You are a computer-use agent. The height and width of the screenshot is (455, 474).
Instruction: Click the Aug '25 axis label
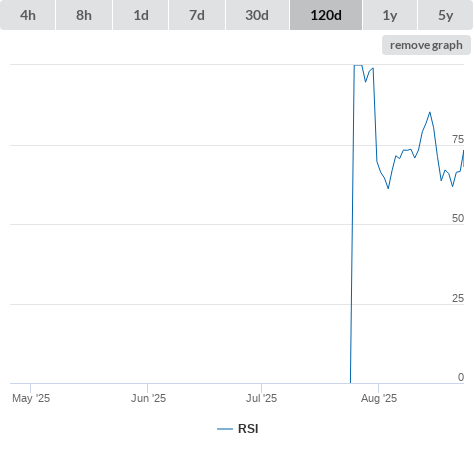pyautogui.click(x=379, y=398)
